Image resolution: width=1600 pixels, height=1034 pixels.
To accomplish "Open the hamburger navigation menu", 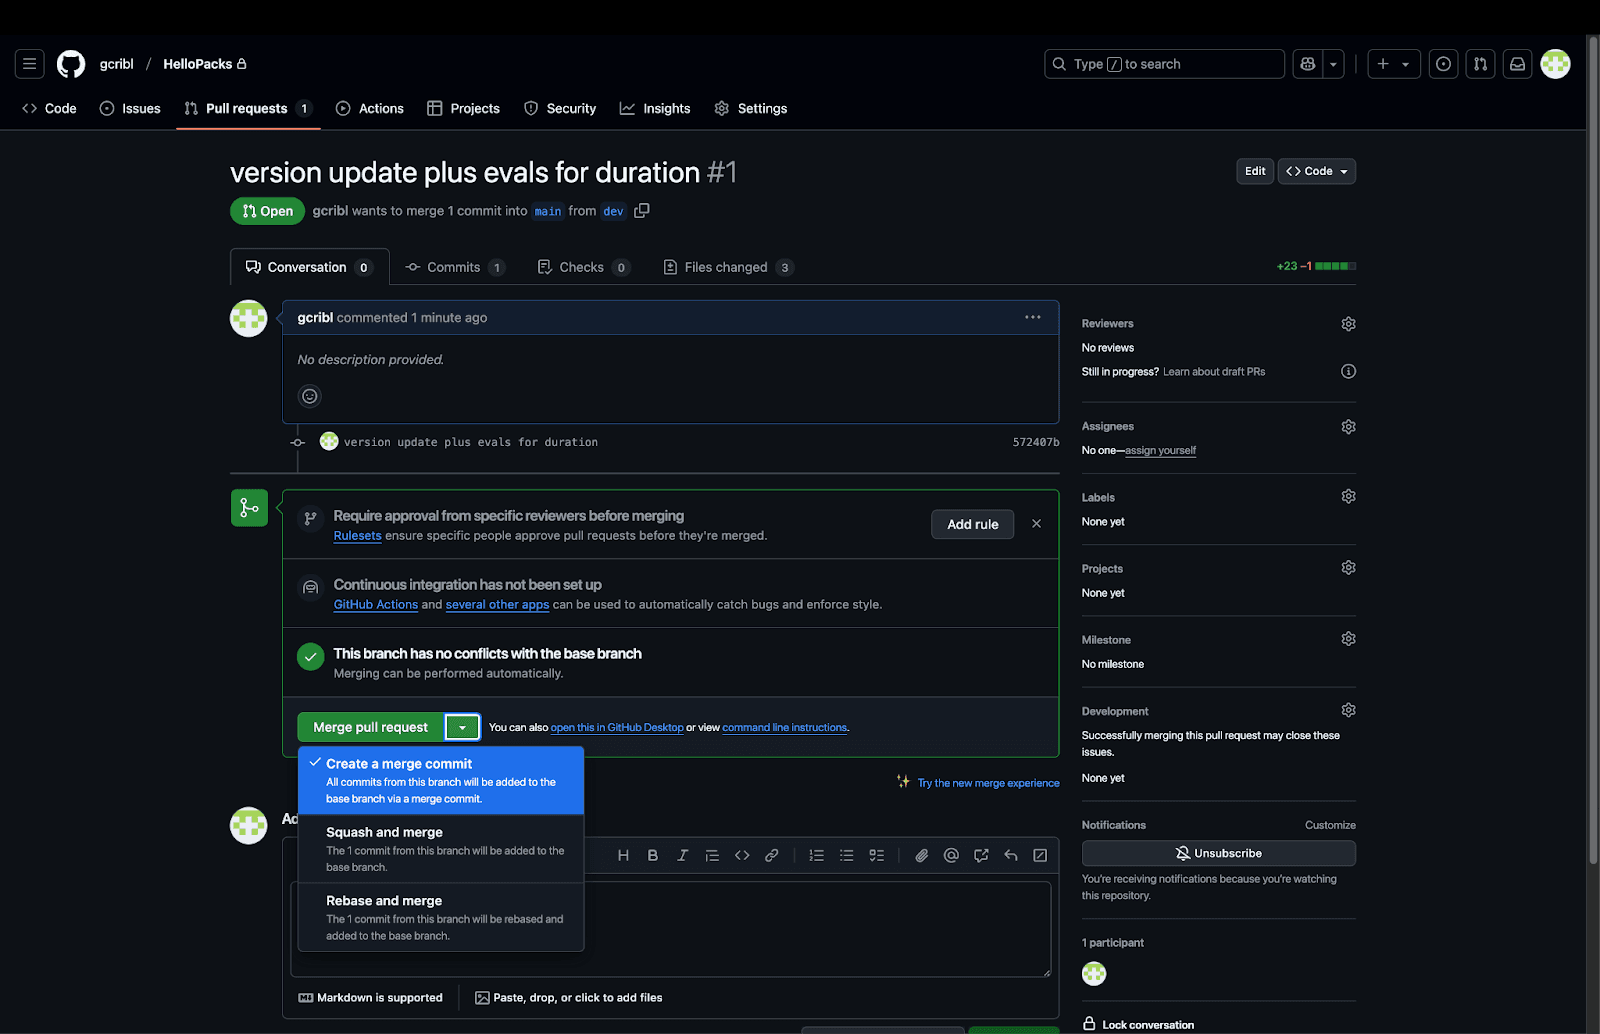I will [x=30, y=64].
